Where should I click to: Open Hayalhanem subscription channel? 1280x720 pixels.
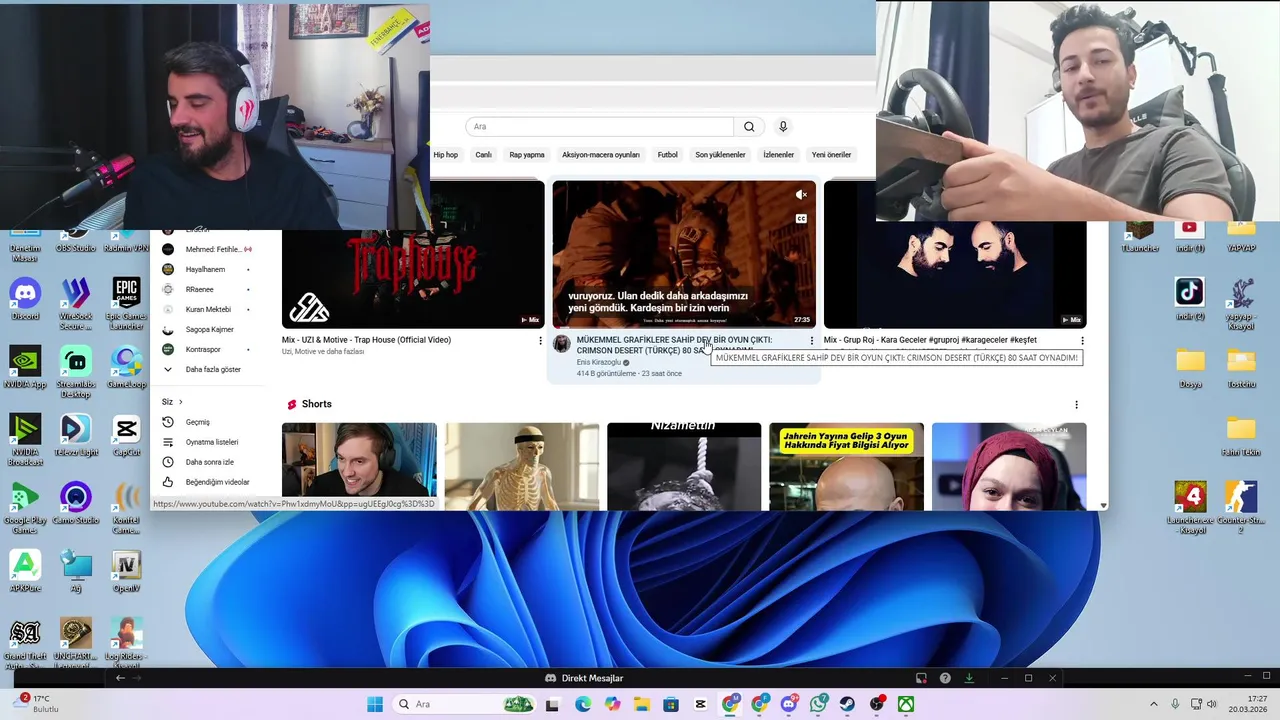tap(205, 269)
